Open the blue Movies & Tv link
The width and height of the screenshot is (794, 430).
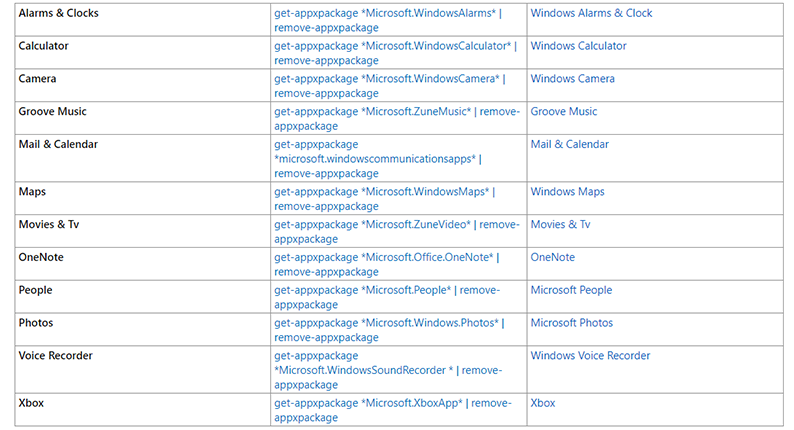pos(560,225)
